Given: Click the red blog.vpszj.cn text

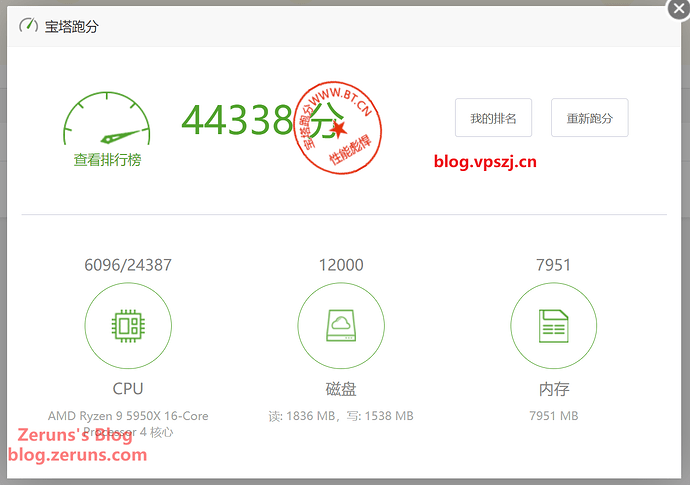Looking at the screenshot, I should point(484,161).
